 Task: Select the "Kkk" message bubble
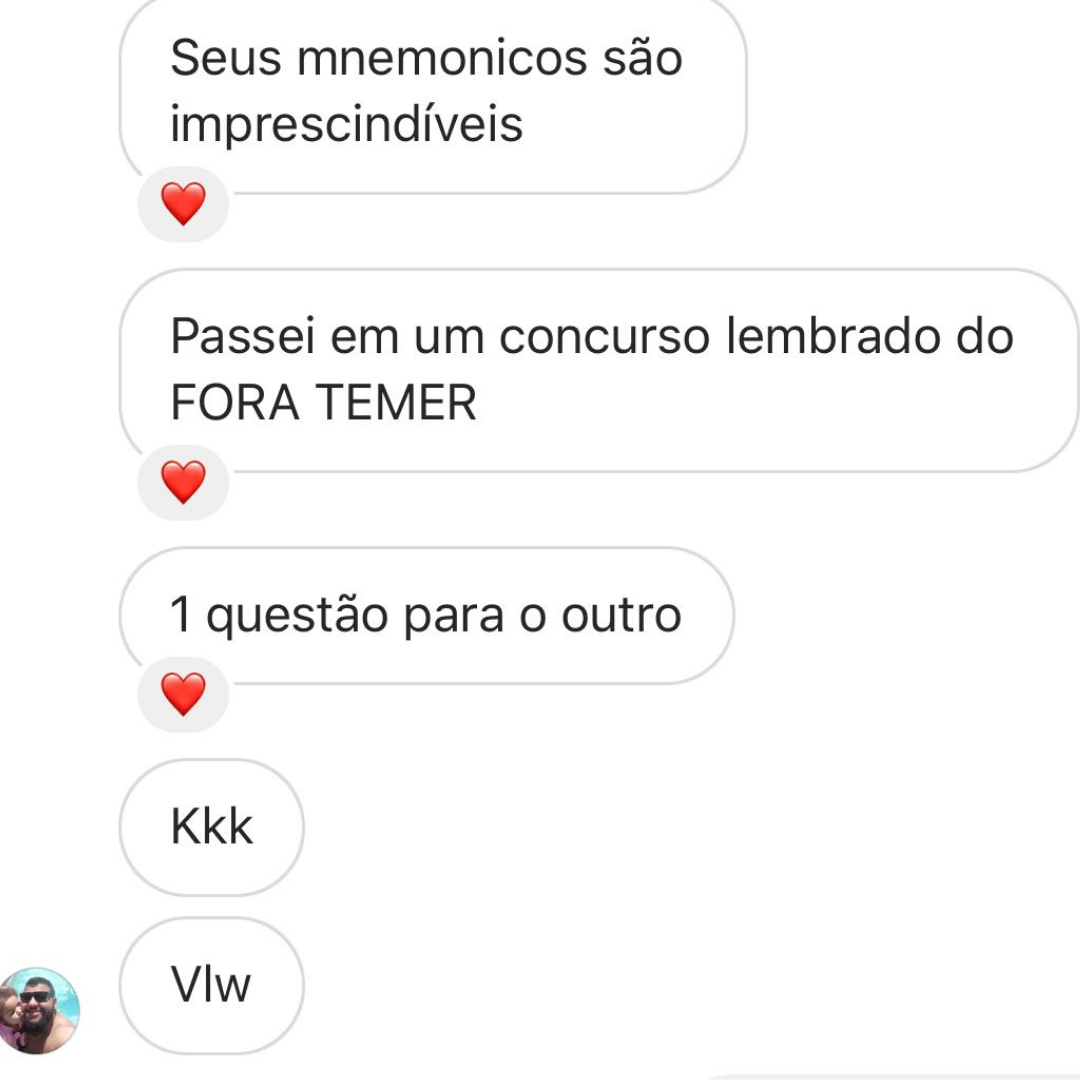211,827
